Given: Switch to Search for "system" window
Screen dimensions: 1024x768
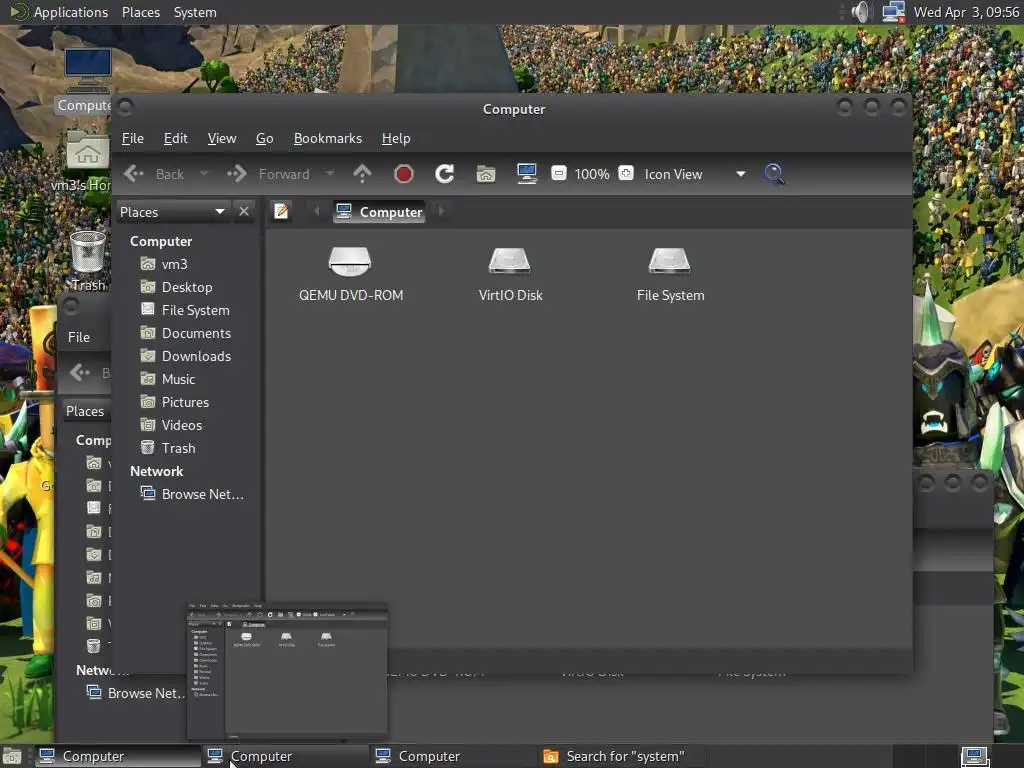Looking at the screenshot, I should (x=620, y=756).
